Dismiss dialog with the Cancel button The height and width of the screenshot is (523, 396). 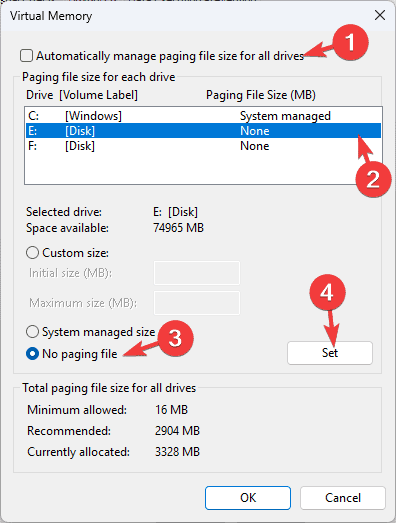click(x=343, y=498)
